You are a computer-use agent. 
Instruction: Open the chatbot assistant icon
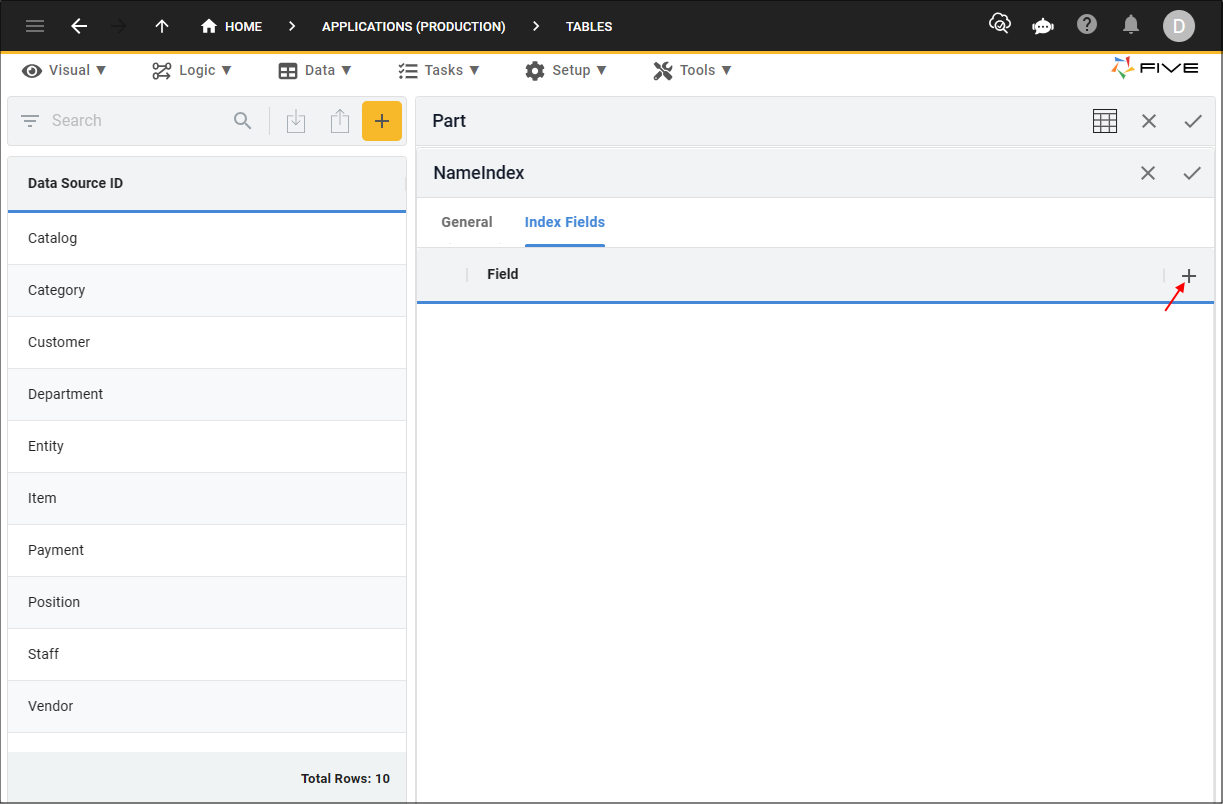tap(1043, 25)
